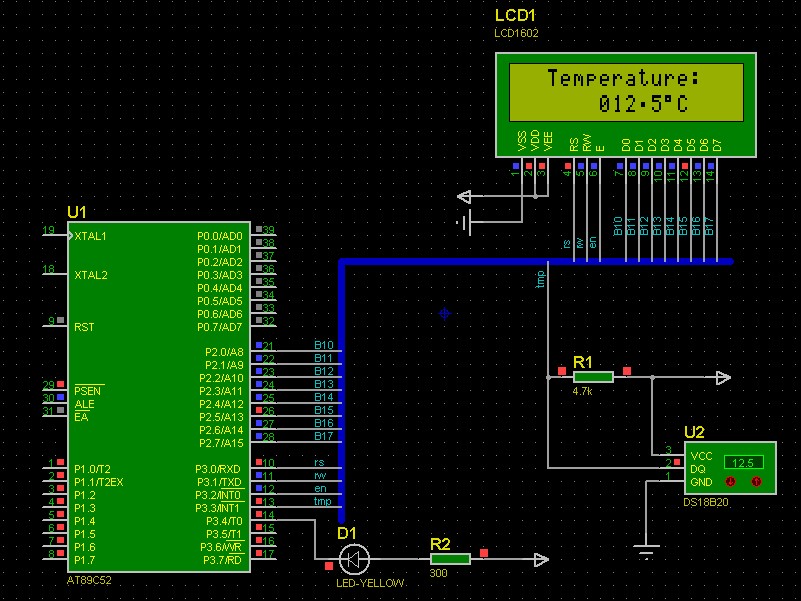801x601 pixels.
Task: Select the LCD1 reference label
Action: click(515, 15)
